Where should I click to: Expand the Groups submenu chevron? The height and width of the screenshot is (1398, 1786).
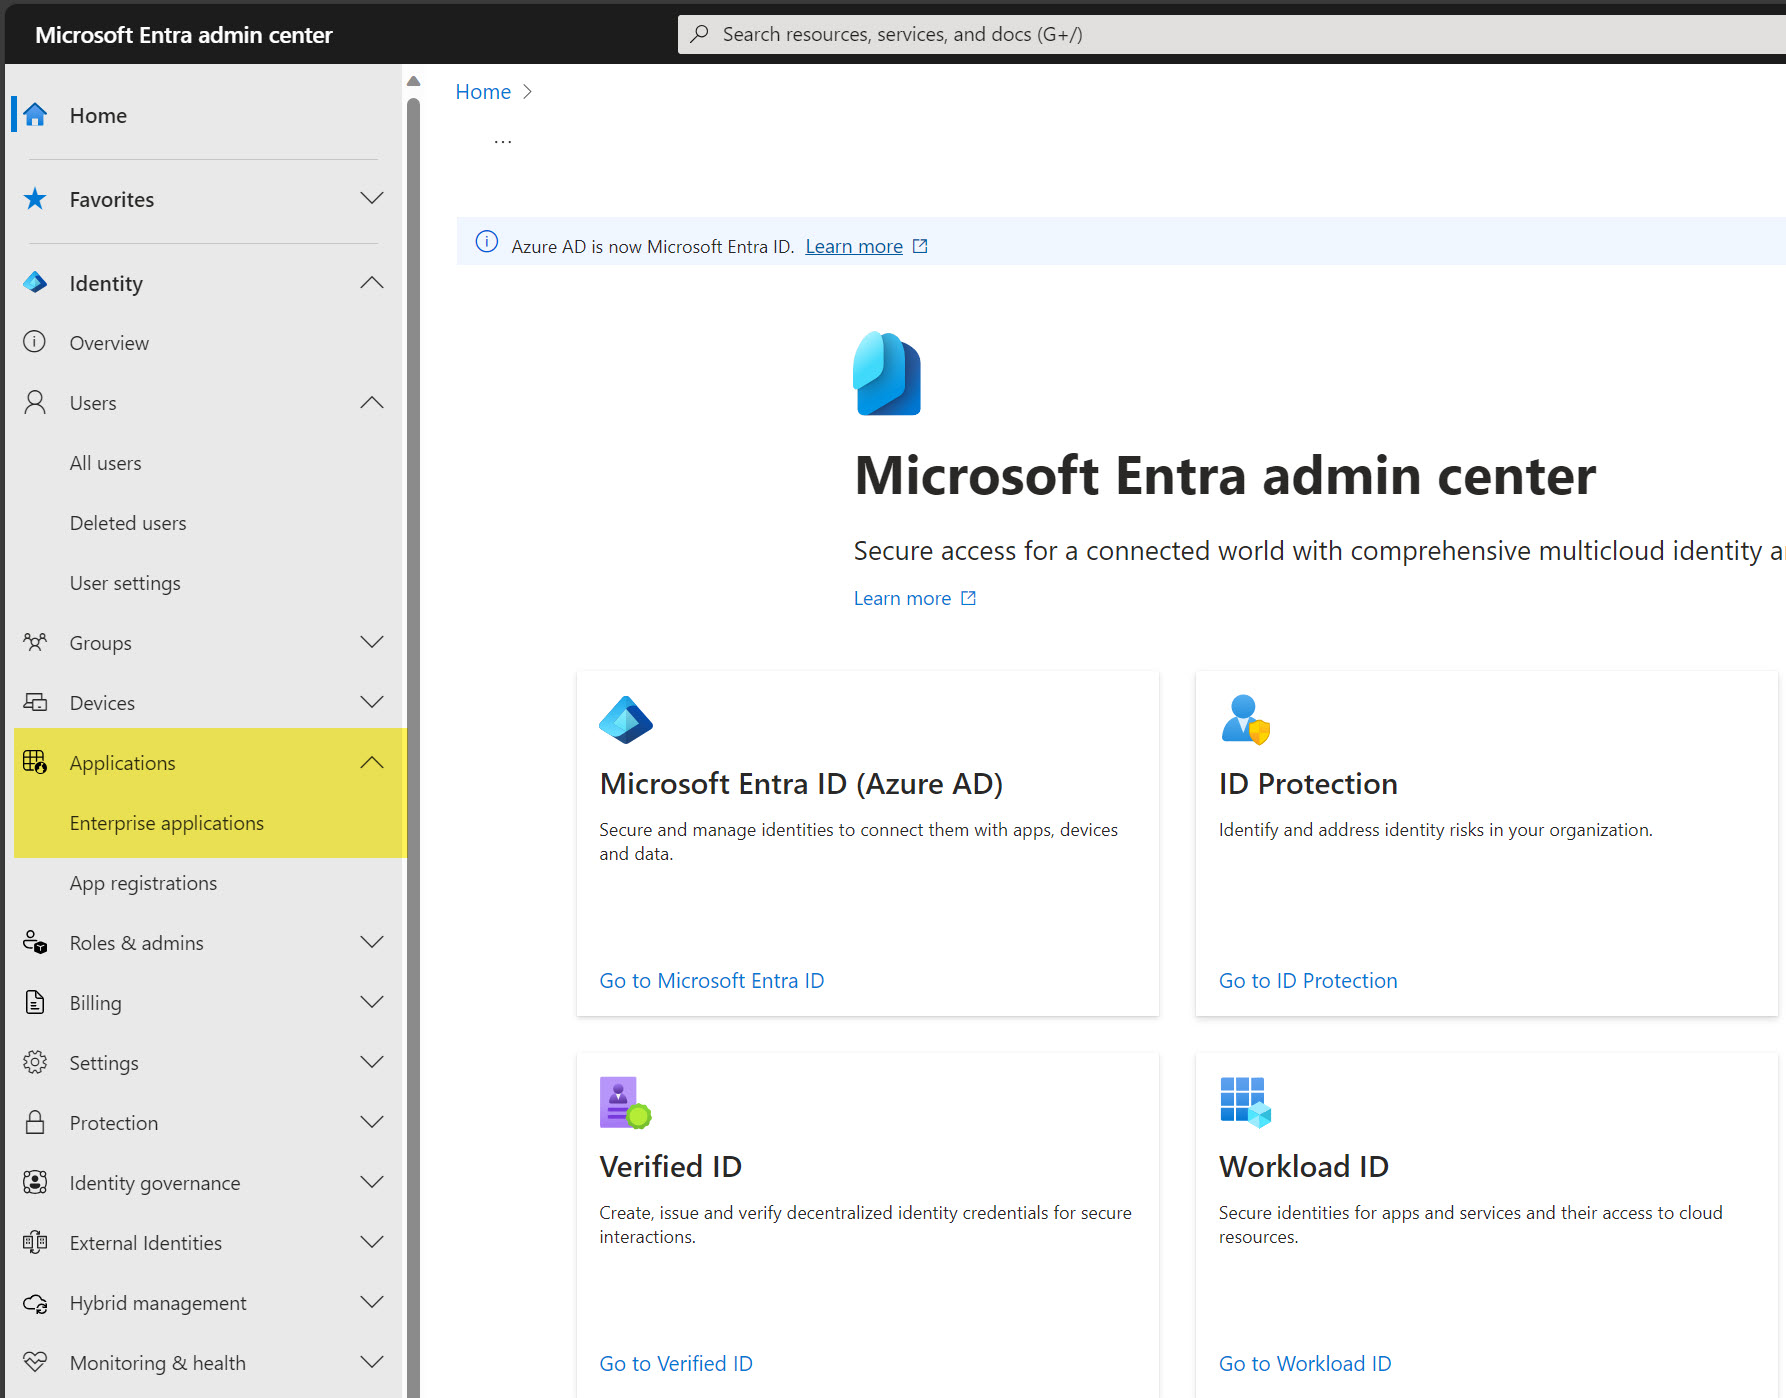tap(372, 642)
